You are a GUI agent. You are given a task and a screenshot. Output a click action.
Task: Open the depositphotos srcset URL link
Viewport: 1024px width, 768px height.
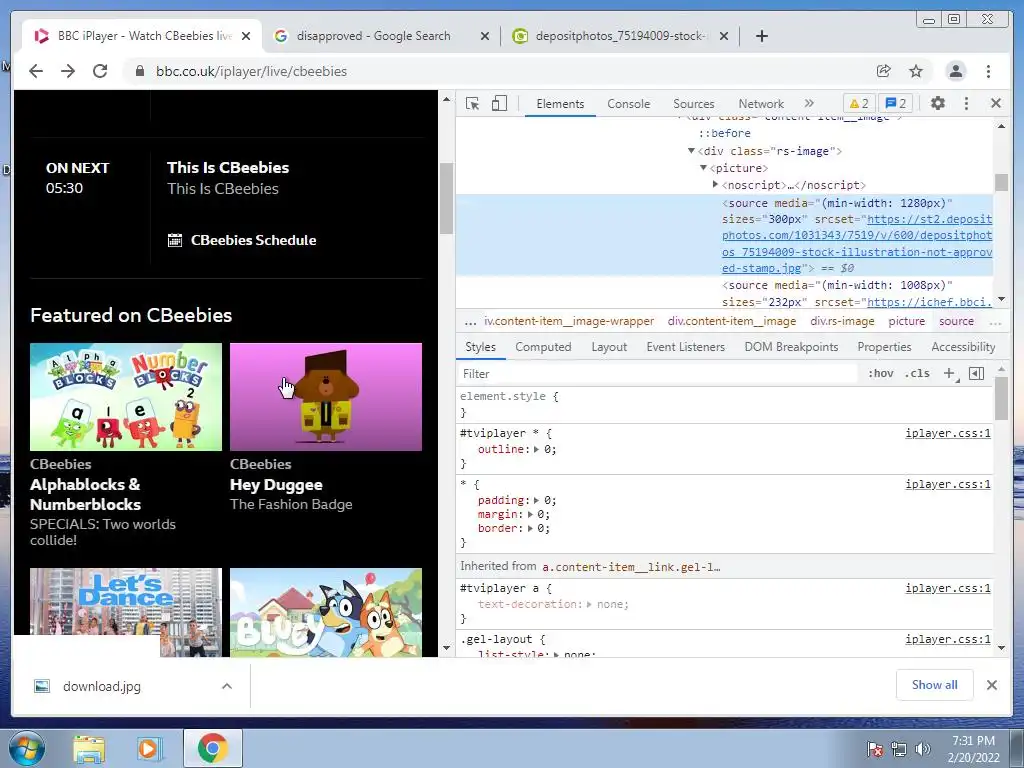coord(857,244)
